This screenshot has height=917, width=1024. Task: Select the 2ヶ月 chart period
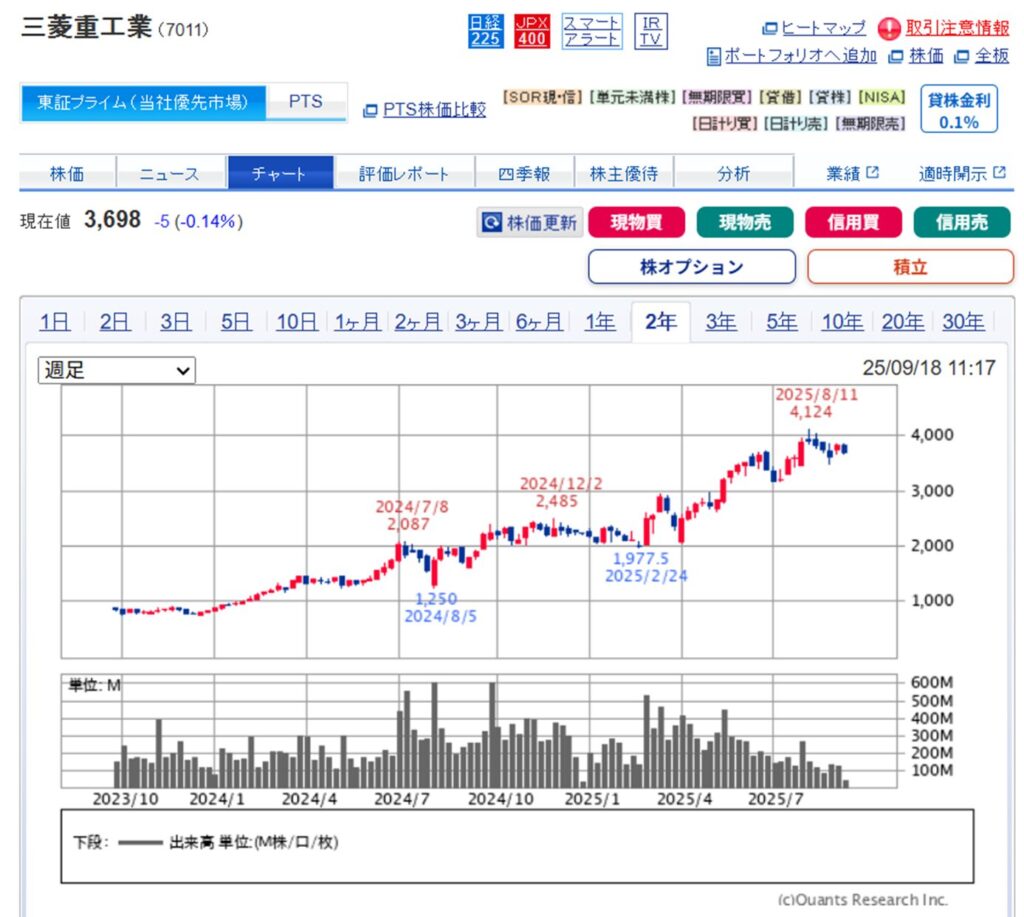tap(418, 322)
